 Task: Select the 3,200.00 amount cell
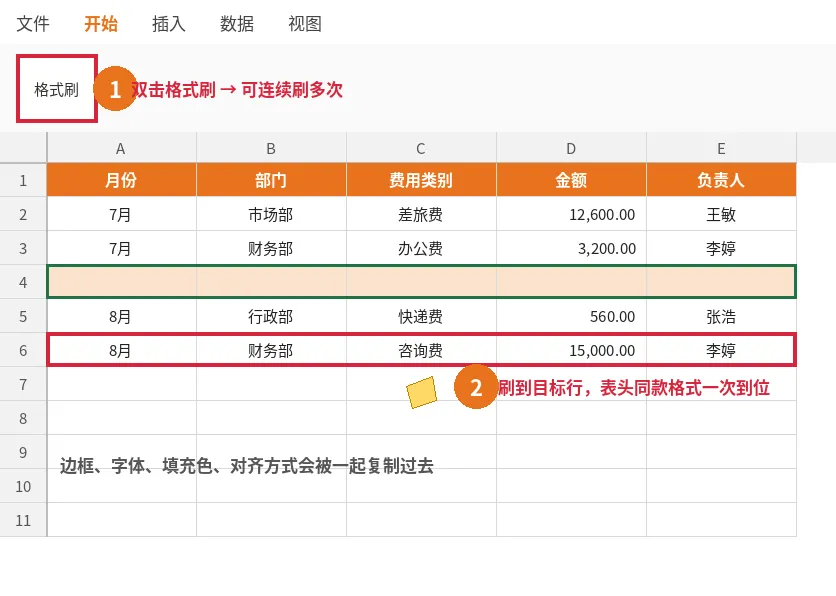click(572, 248)
